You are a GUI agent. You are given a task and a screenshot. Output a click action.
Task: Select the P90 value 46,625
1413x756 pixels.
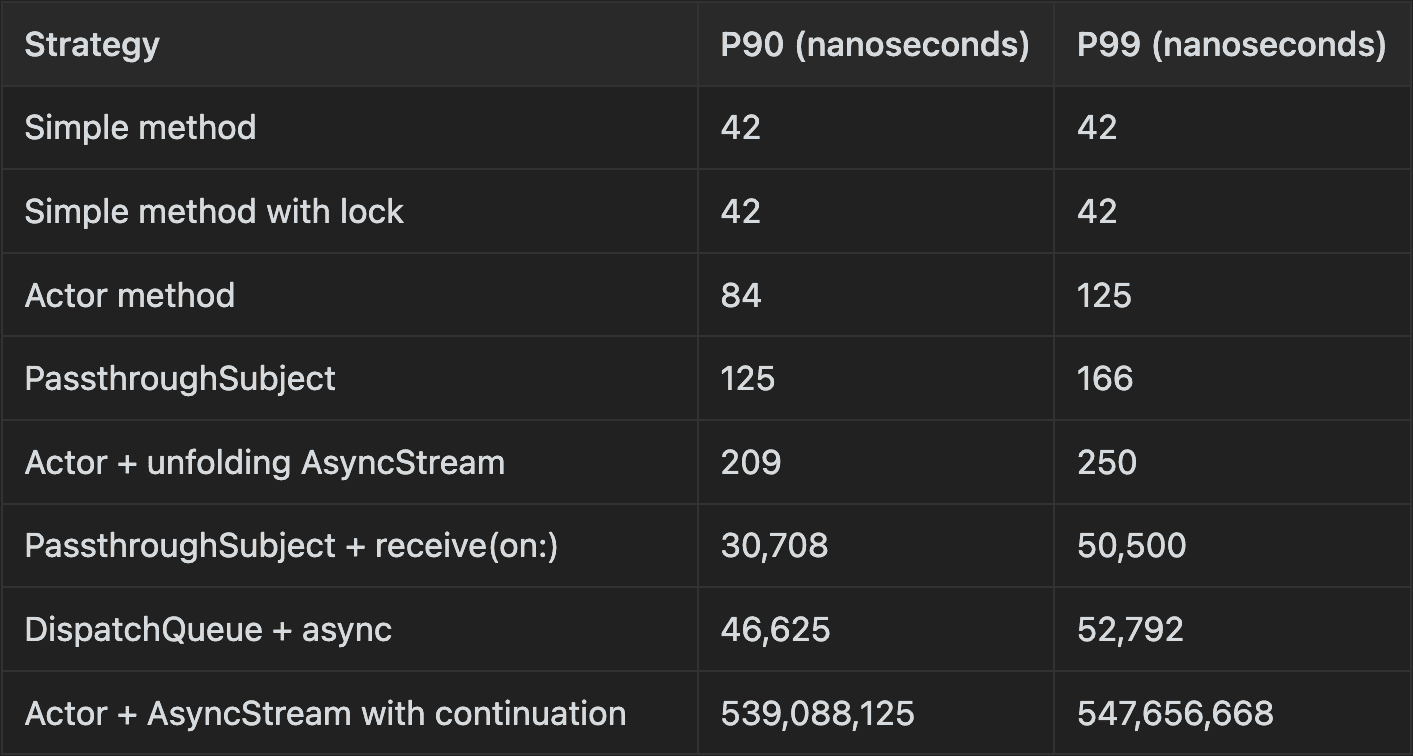(x=775, y=630)
